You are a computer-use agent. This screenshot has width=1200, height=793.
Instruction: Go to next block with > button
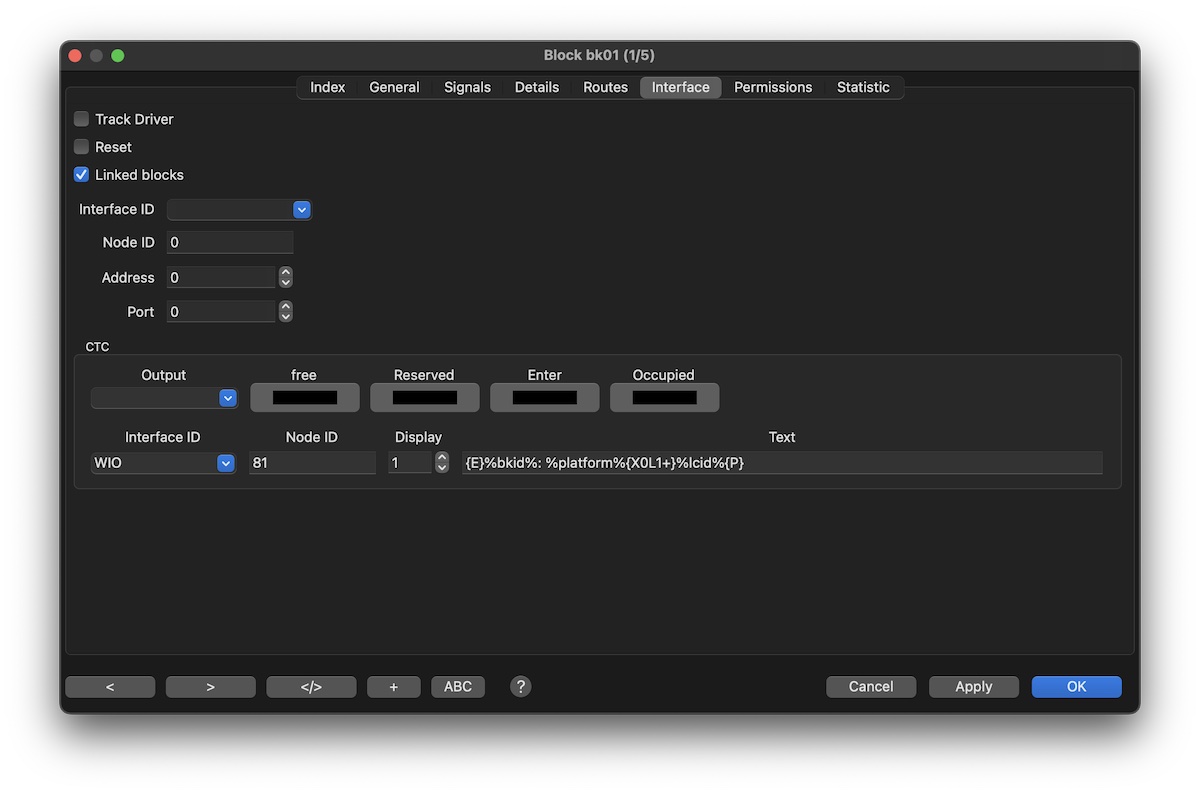coord(210,687)
